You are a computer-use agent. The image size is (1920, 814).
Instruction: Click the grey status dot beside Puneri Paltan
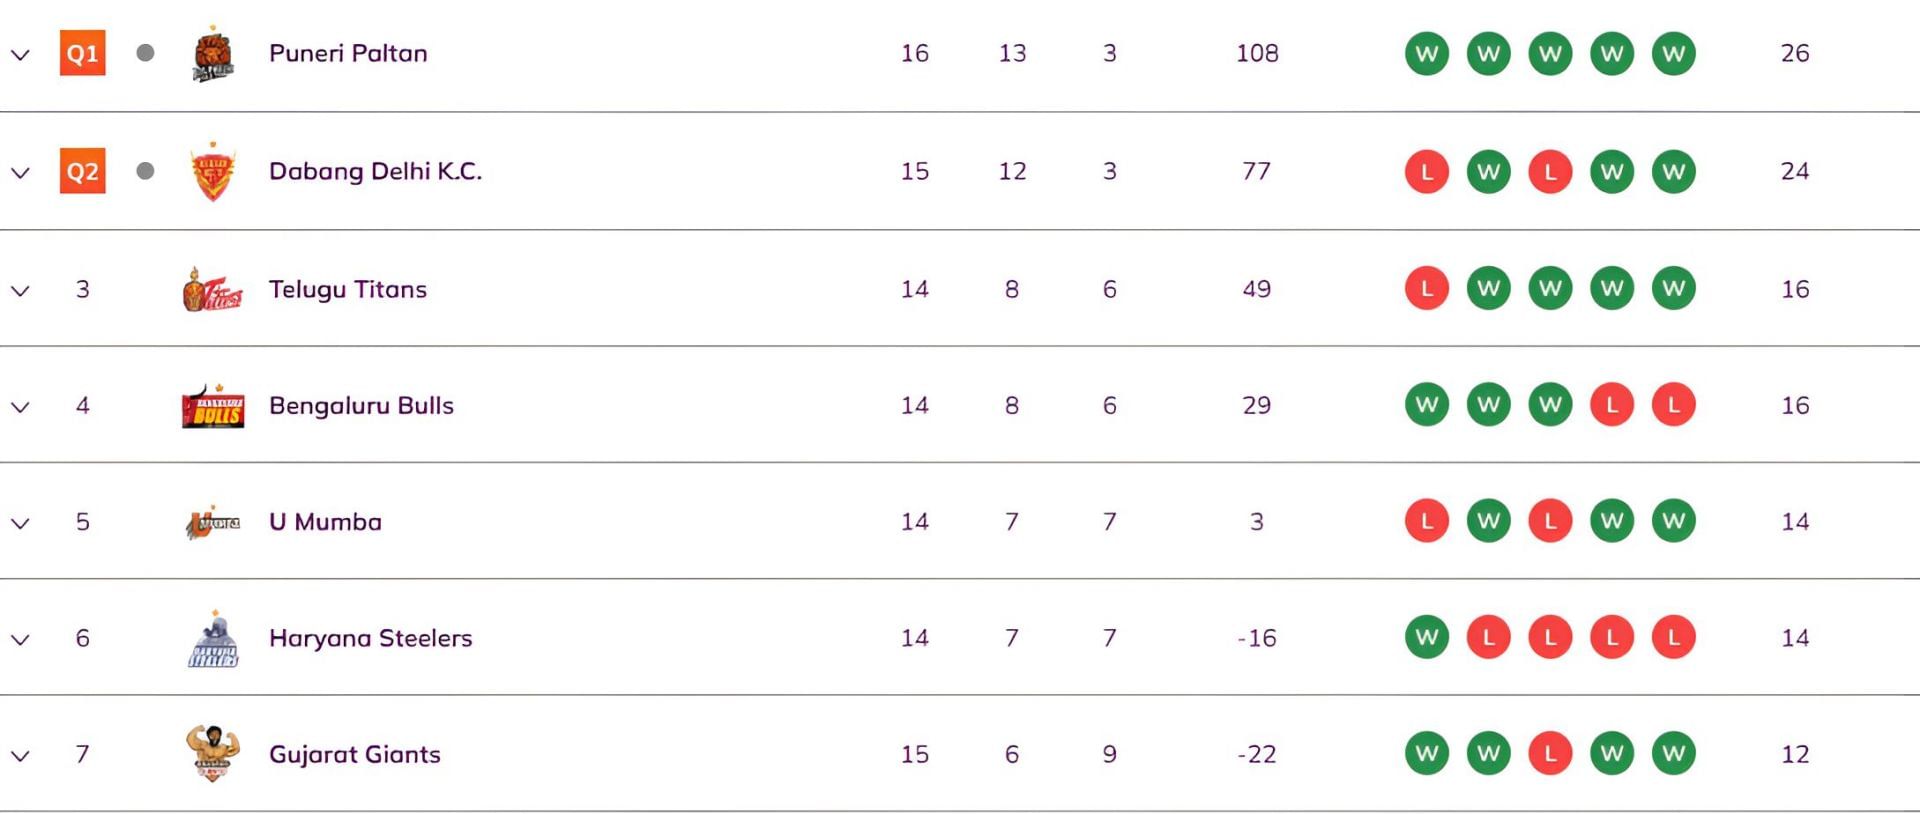coord(145,53)
